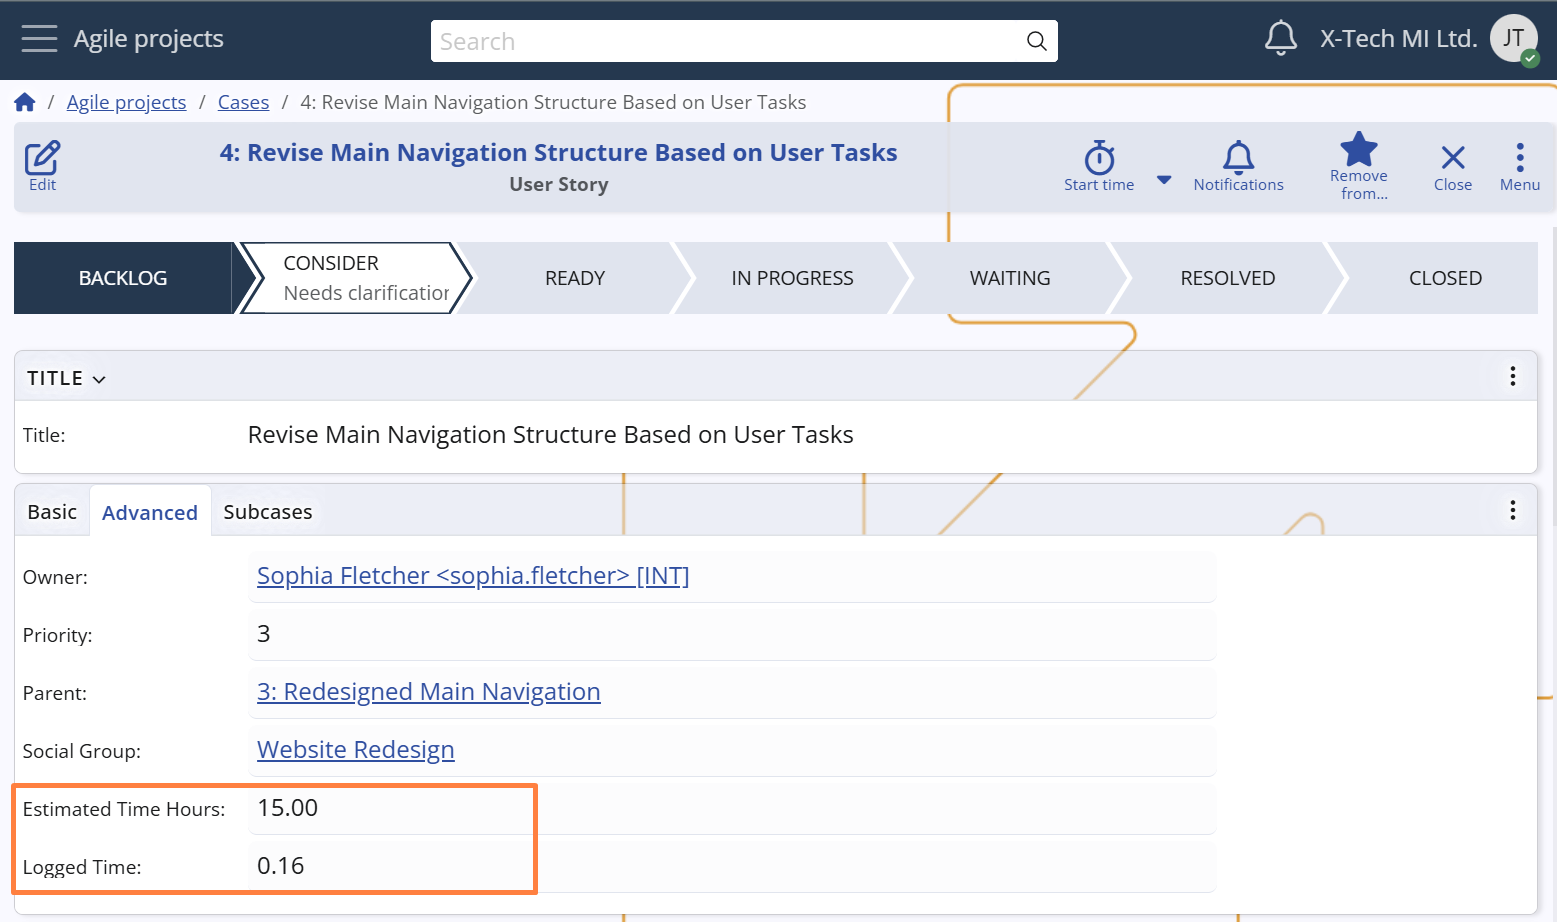Click the Search input field

pyautogui.click(x=725, y=41)
